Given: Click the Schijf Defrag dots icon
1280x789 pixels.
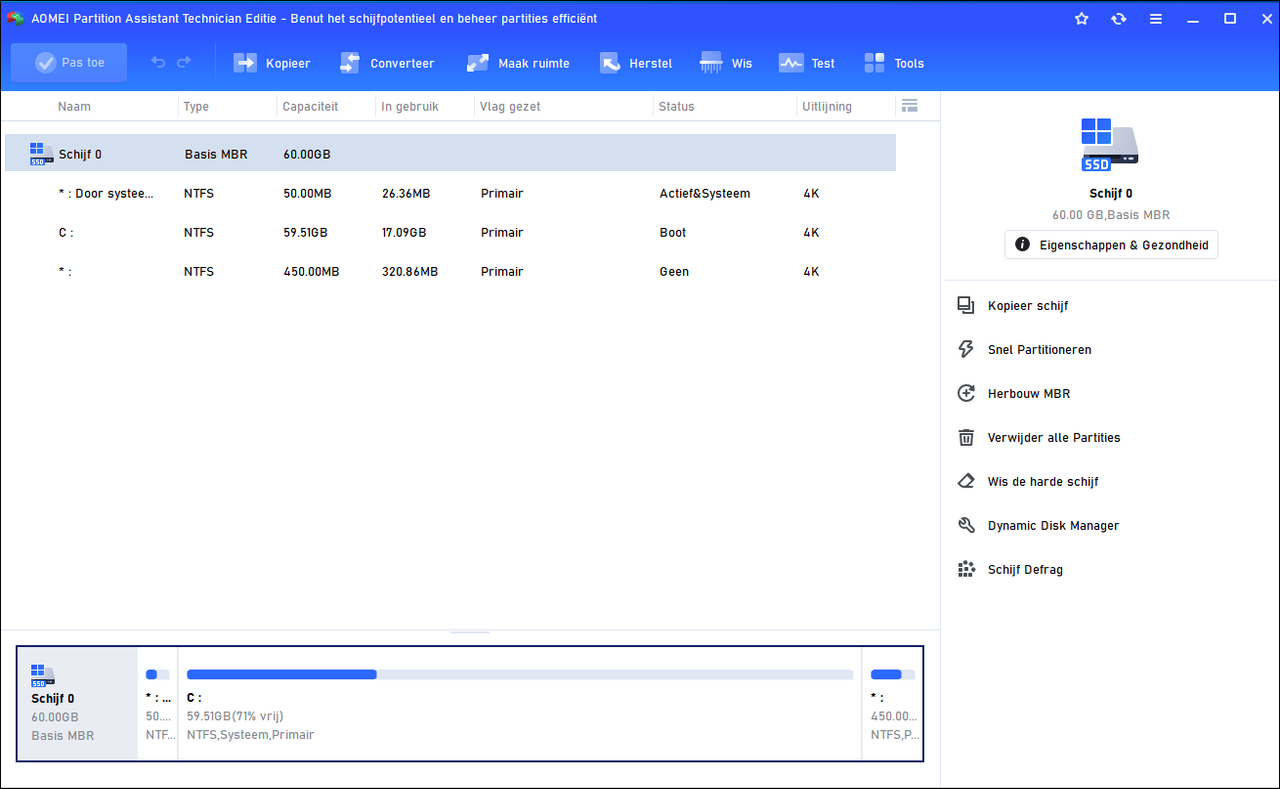Looking at the screenshot, I should pos(966,569).
